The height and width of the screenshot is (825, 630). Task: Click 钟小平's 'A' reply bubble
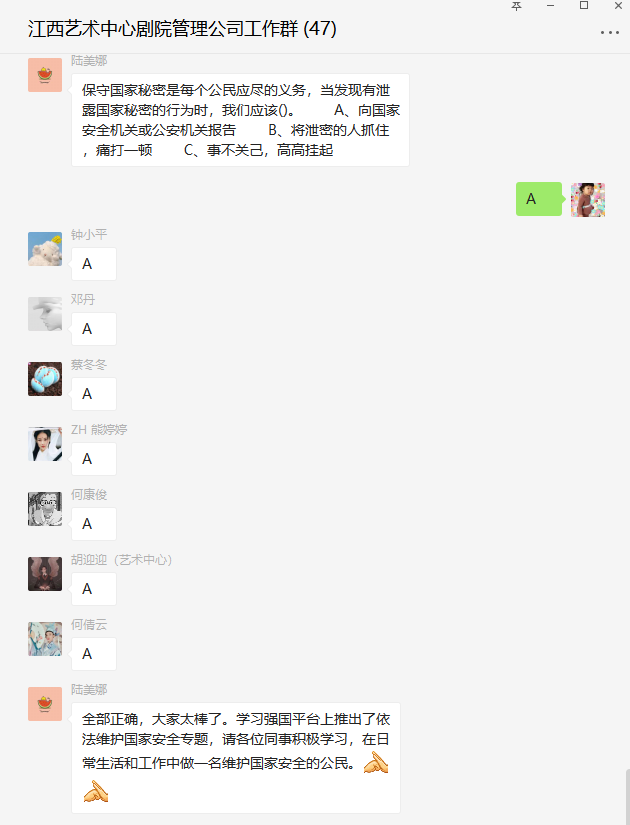94,264
